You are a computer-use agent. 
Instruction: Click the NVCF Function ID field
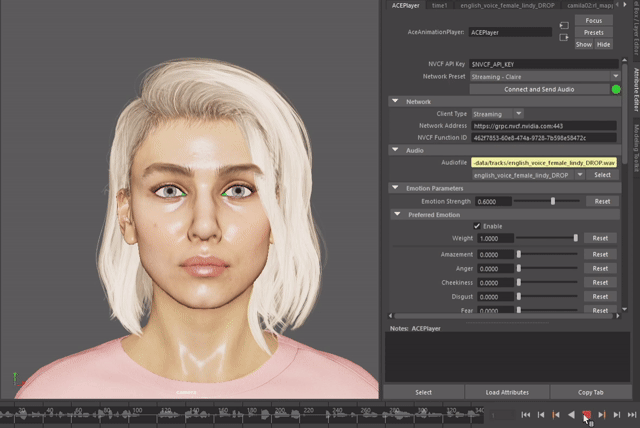coord(544,138)
